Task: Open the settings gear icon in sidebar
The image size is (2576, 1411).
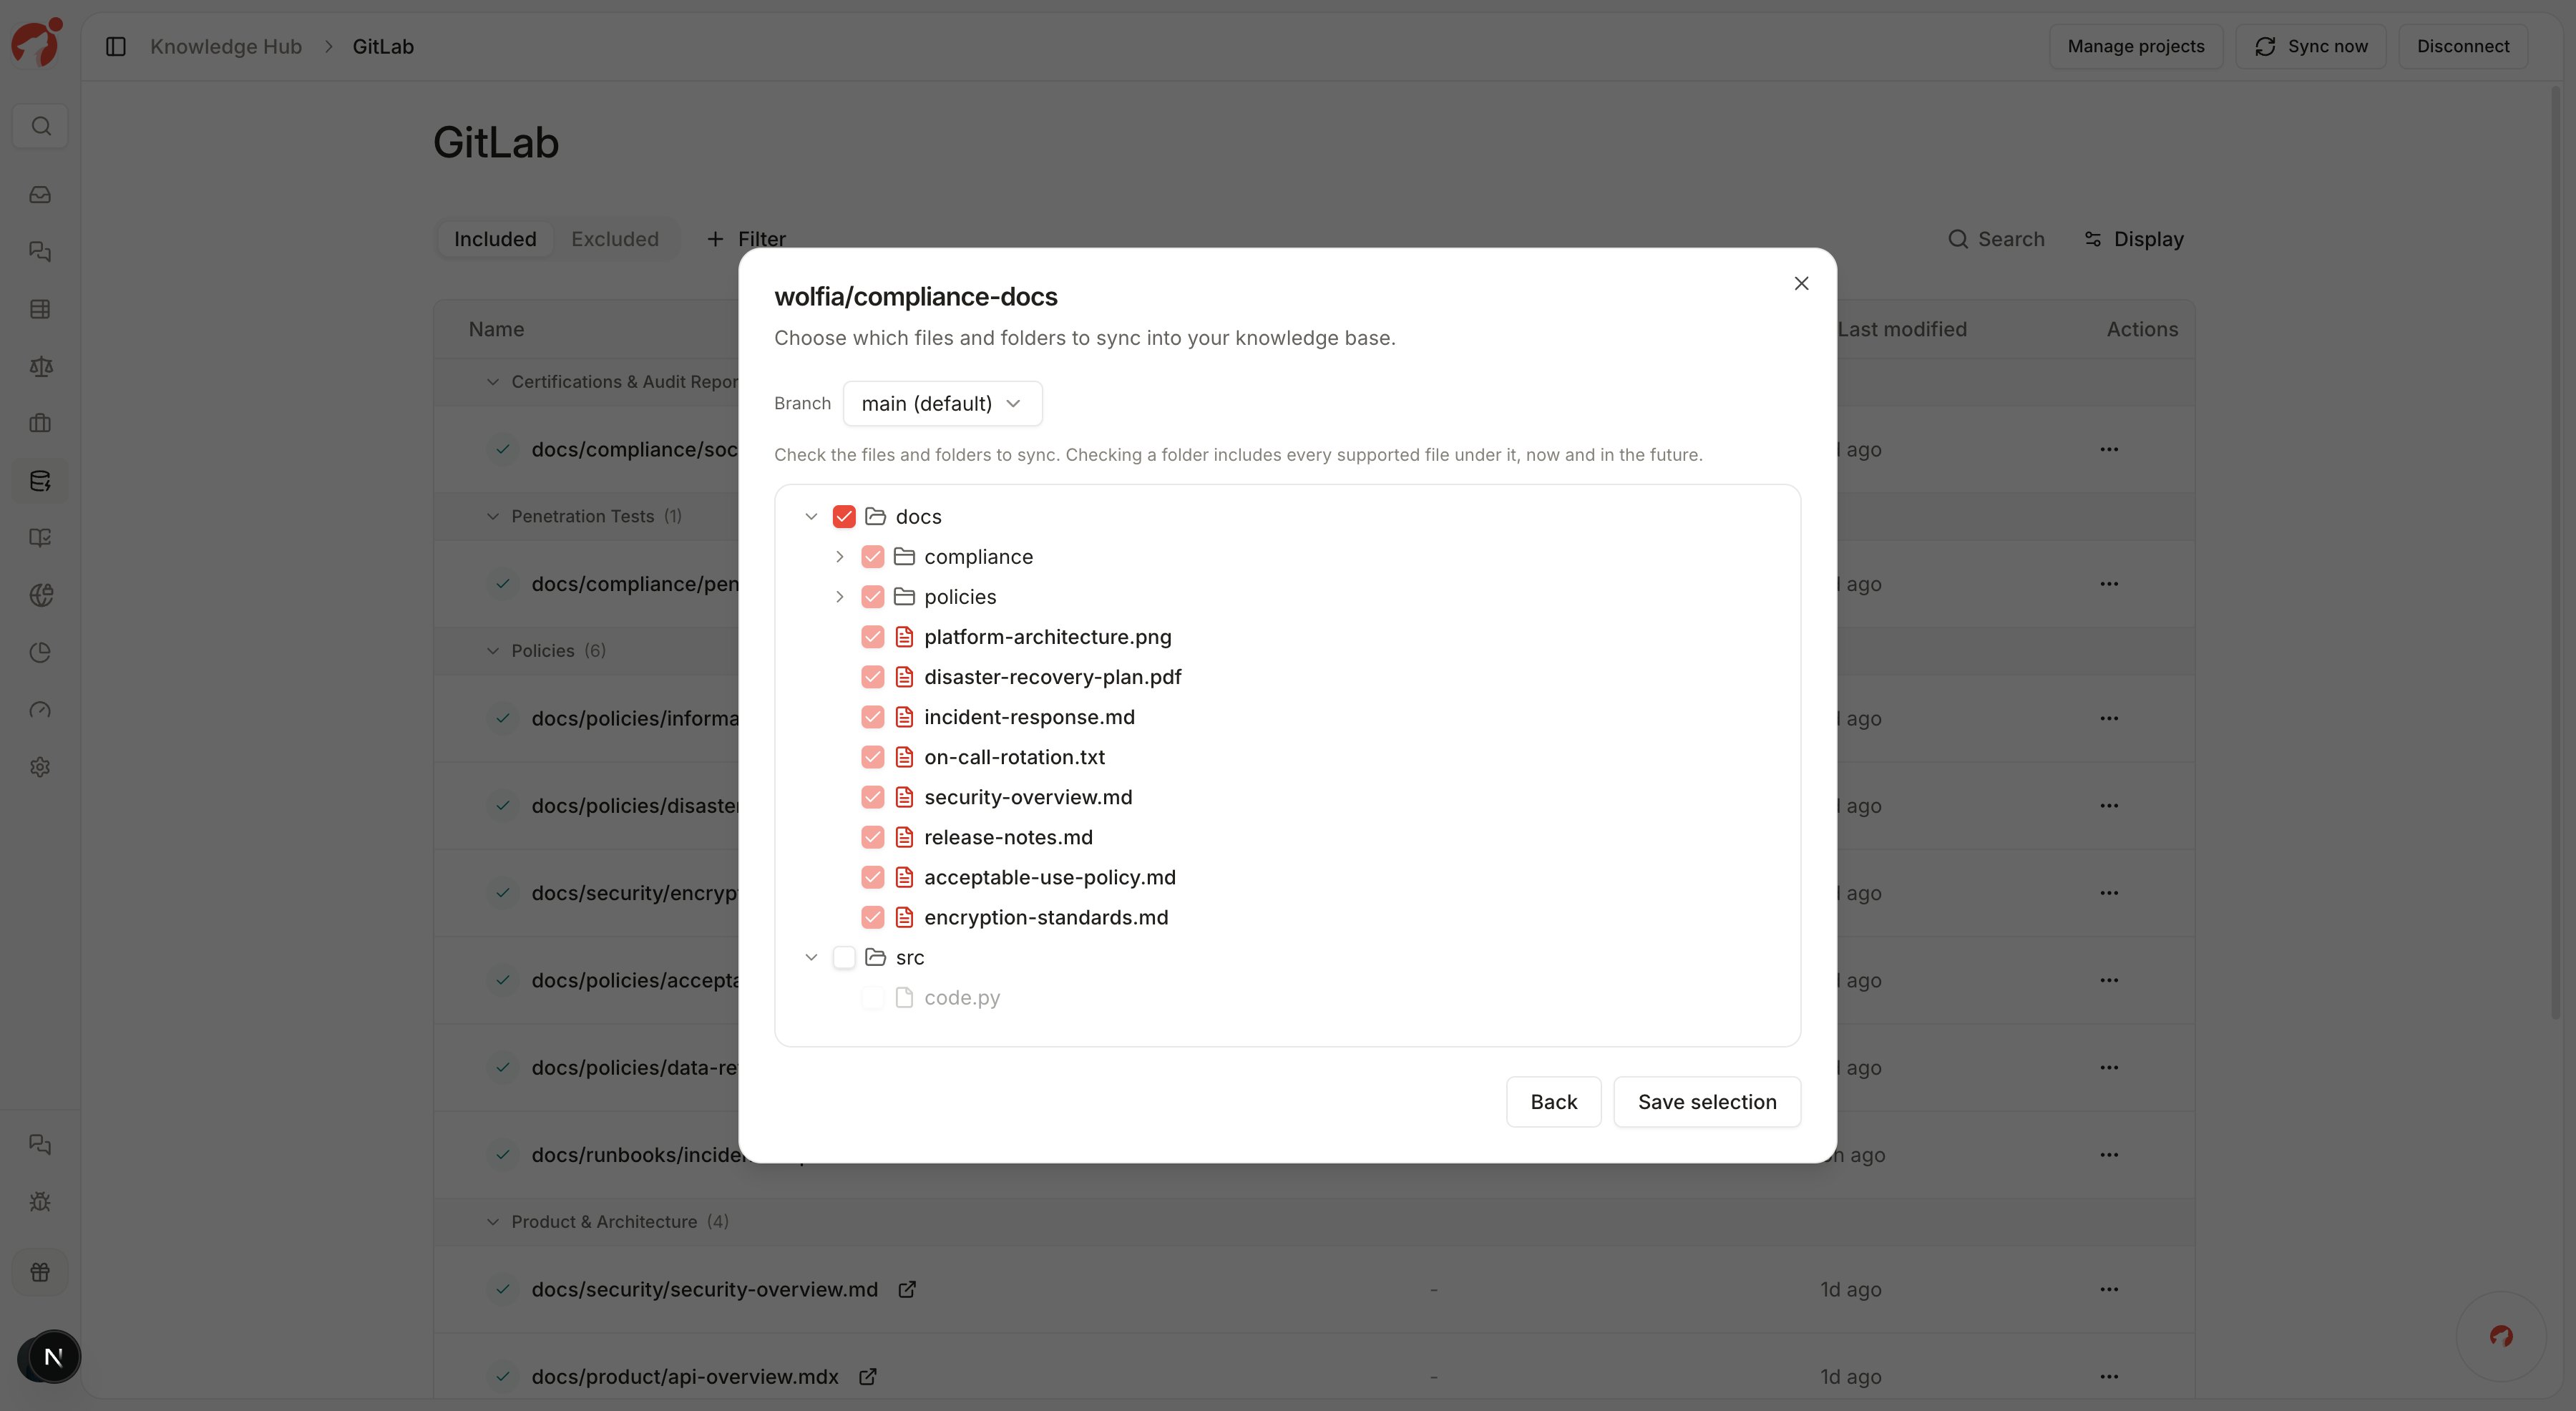Action: point(40,767)
